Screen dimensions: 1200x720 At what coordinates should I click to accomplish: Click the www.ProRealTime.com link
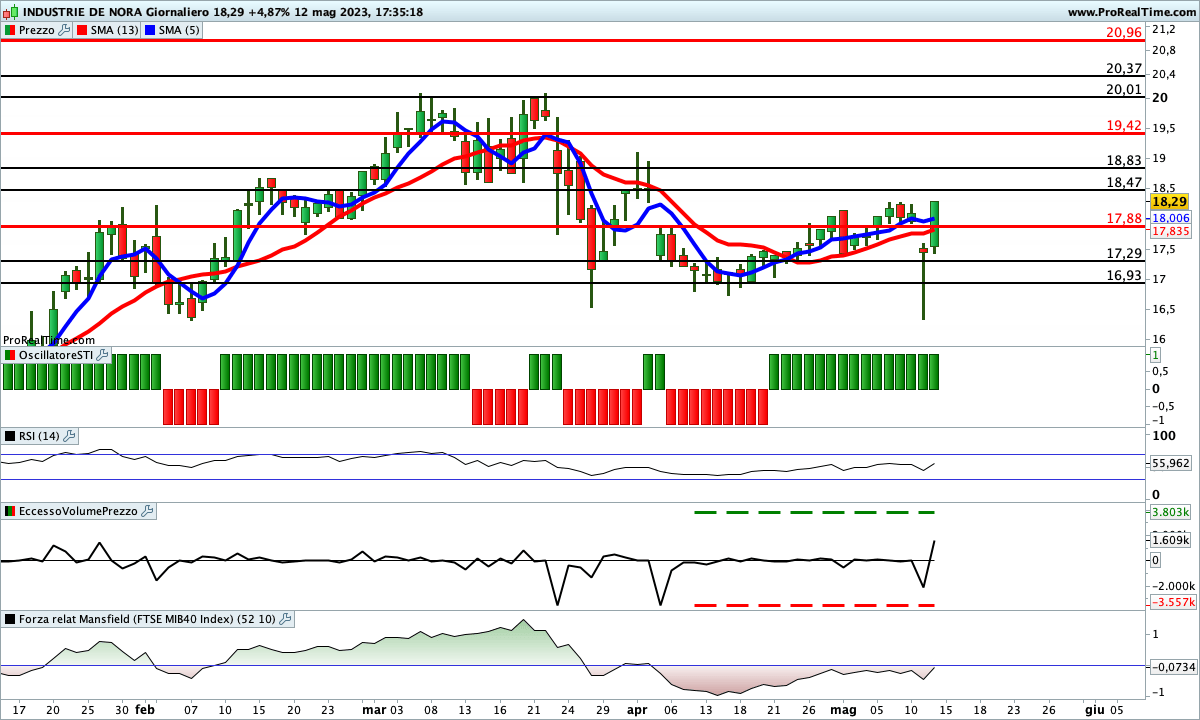[x=1131, y=12]
